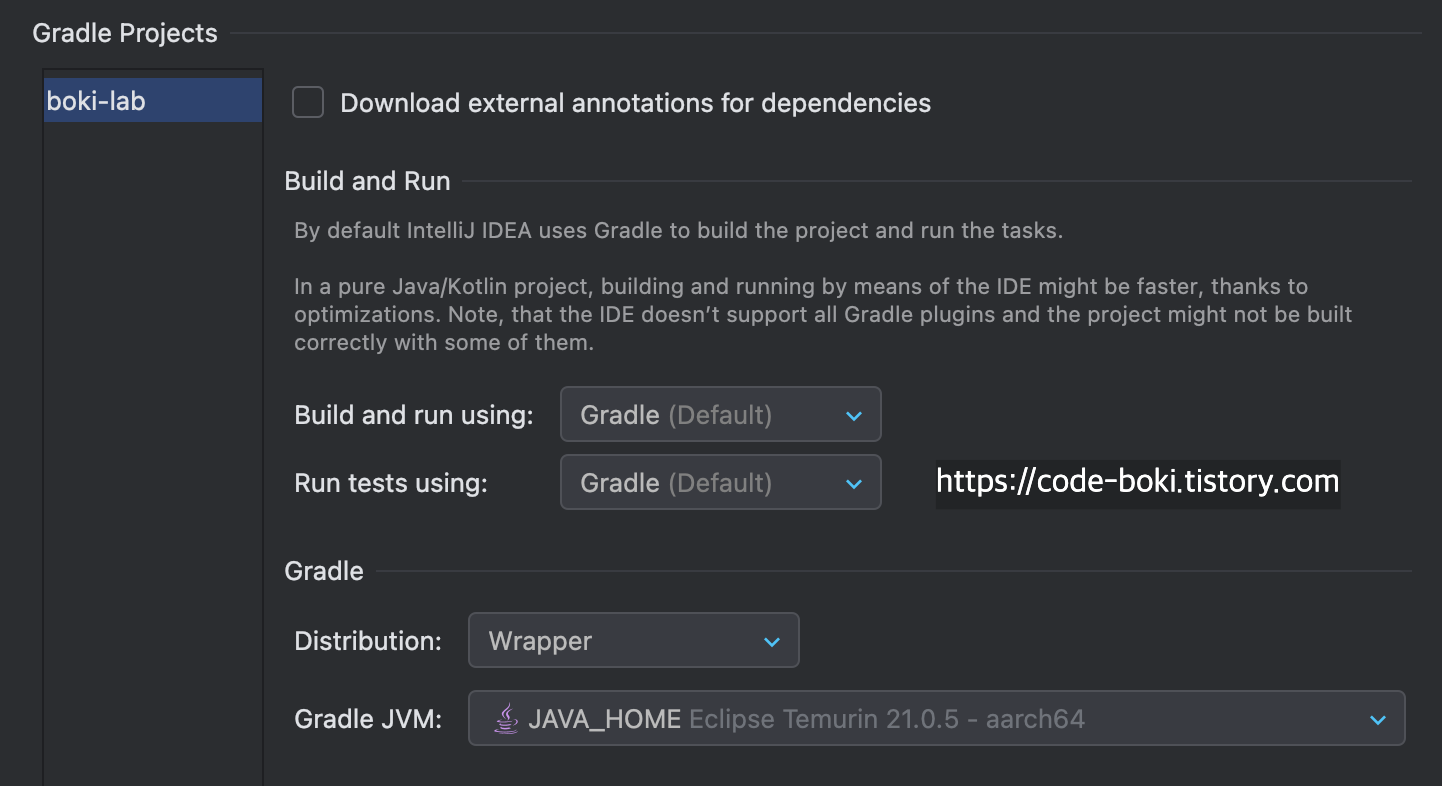Click the Run tests using label
Screen dimensions: 1442x786
coord(391,483)
